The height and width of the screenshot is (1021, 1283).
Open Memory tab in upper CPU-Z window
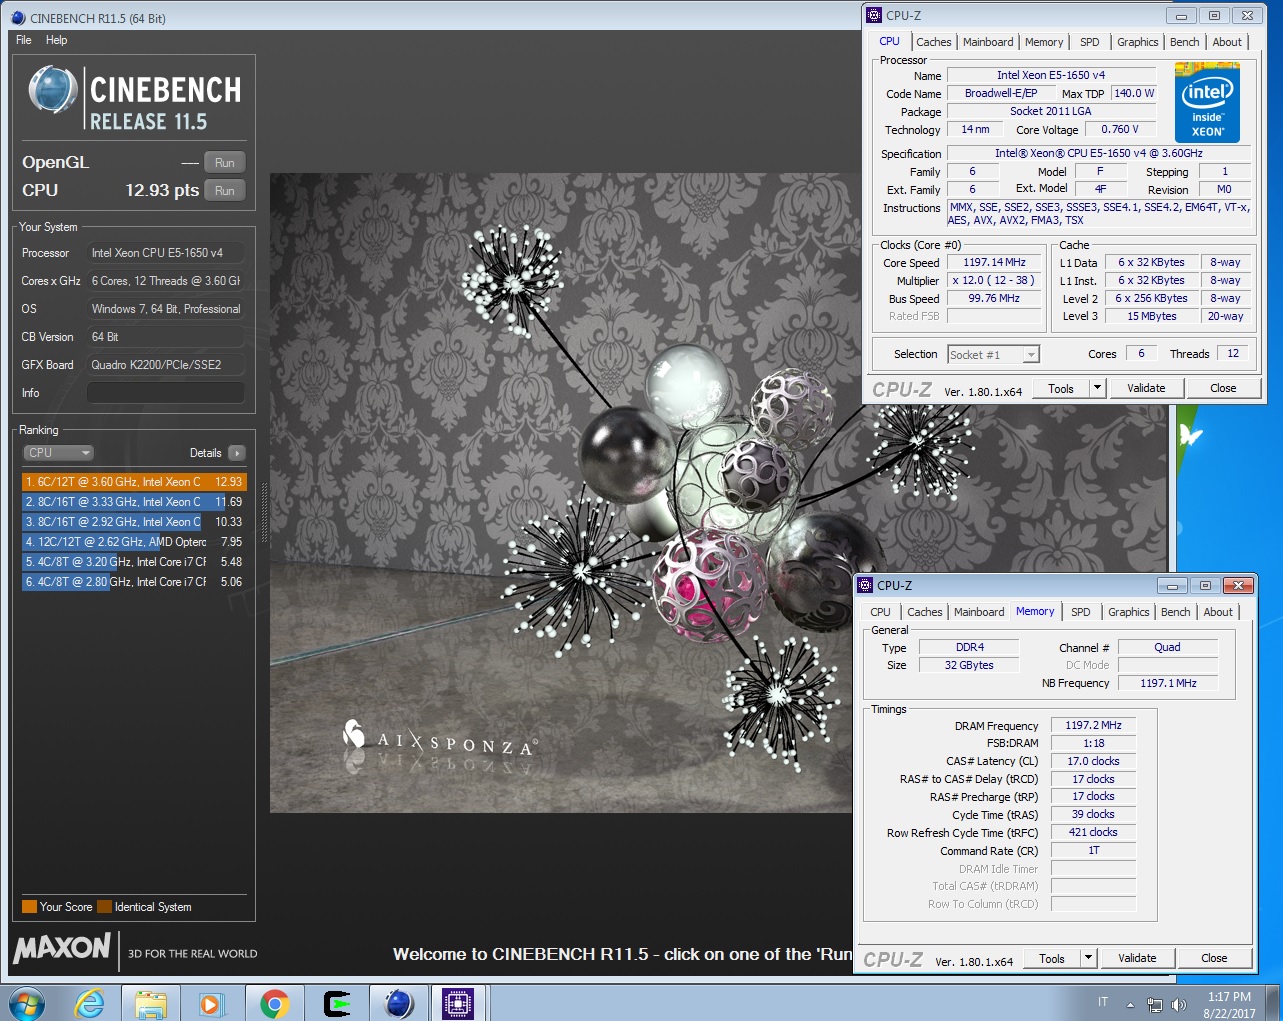point(1044,42)
